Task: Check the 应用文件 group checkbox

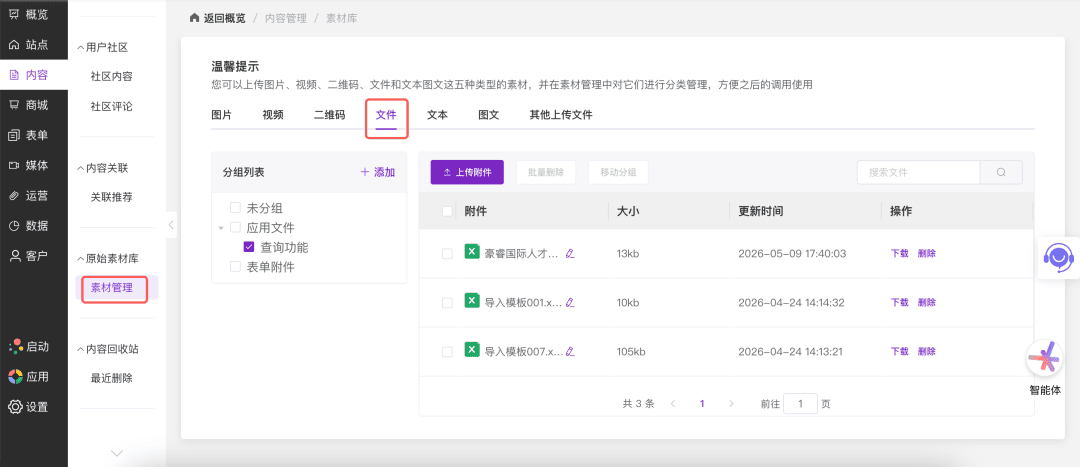Action: (x=236, y=227)
